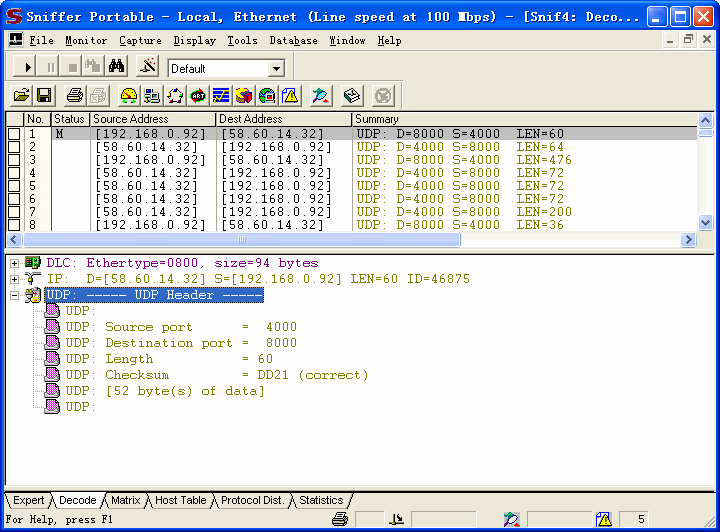720x532 pixels.
Task: Check the box for packet 1
Action: point(14,134)
